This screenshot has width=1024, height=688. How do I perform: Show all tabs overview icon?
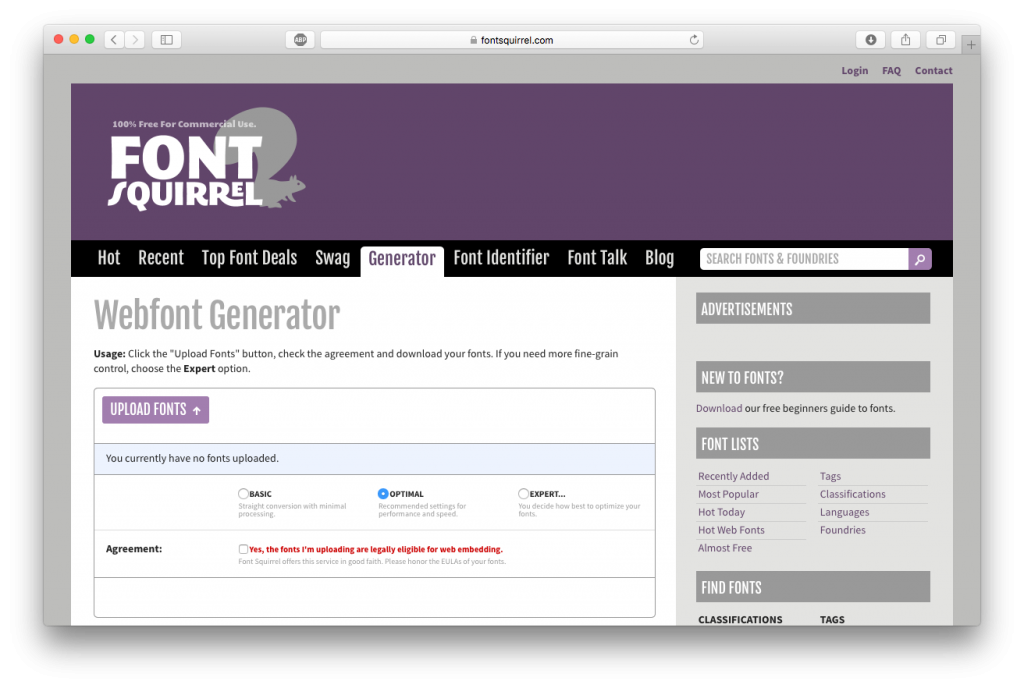(941, 40)
